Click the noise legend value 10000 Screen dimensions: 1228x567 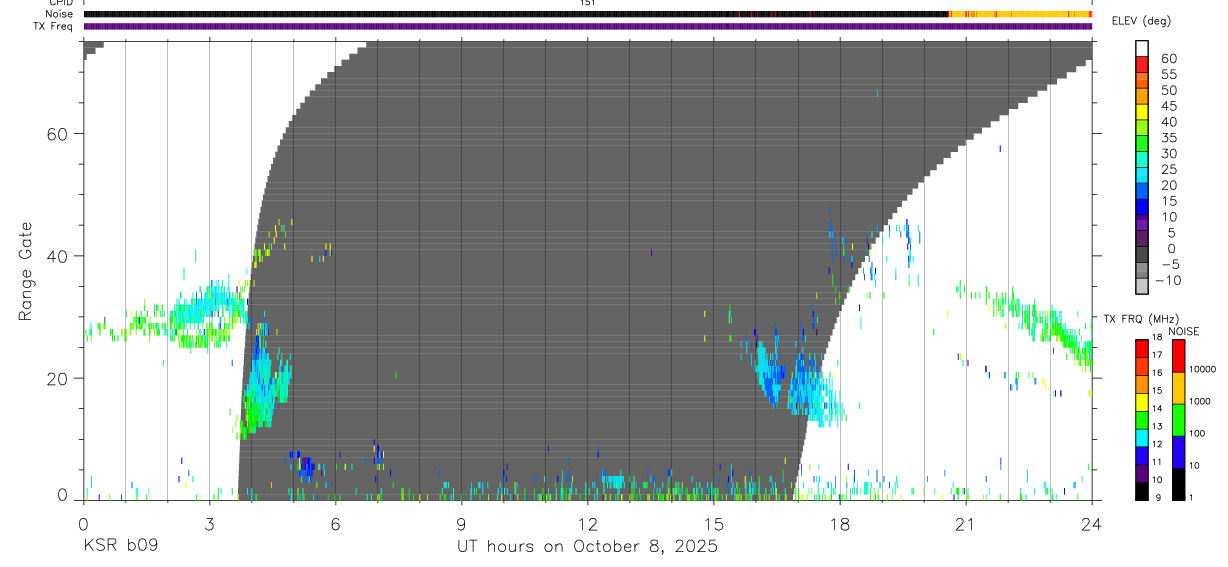pyautogui.click(x=1203, y=368)
